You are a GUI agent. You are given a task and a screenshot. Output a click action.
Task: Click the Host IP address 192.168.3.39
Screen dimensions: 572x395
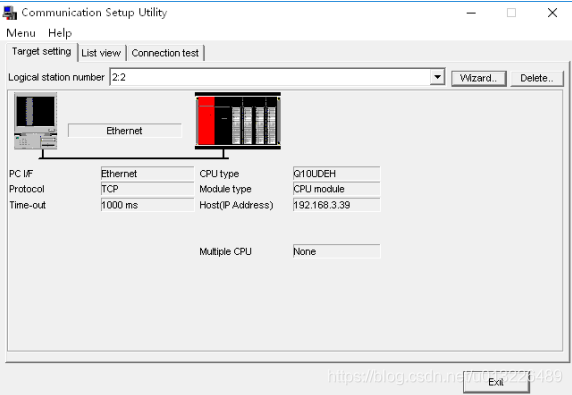point(336,205)
